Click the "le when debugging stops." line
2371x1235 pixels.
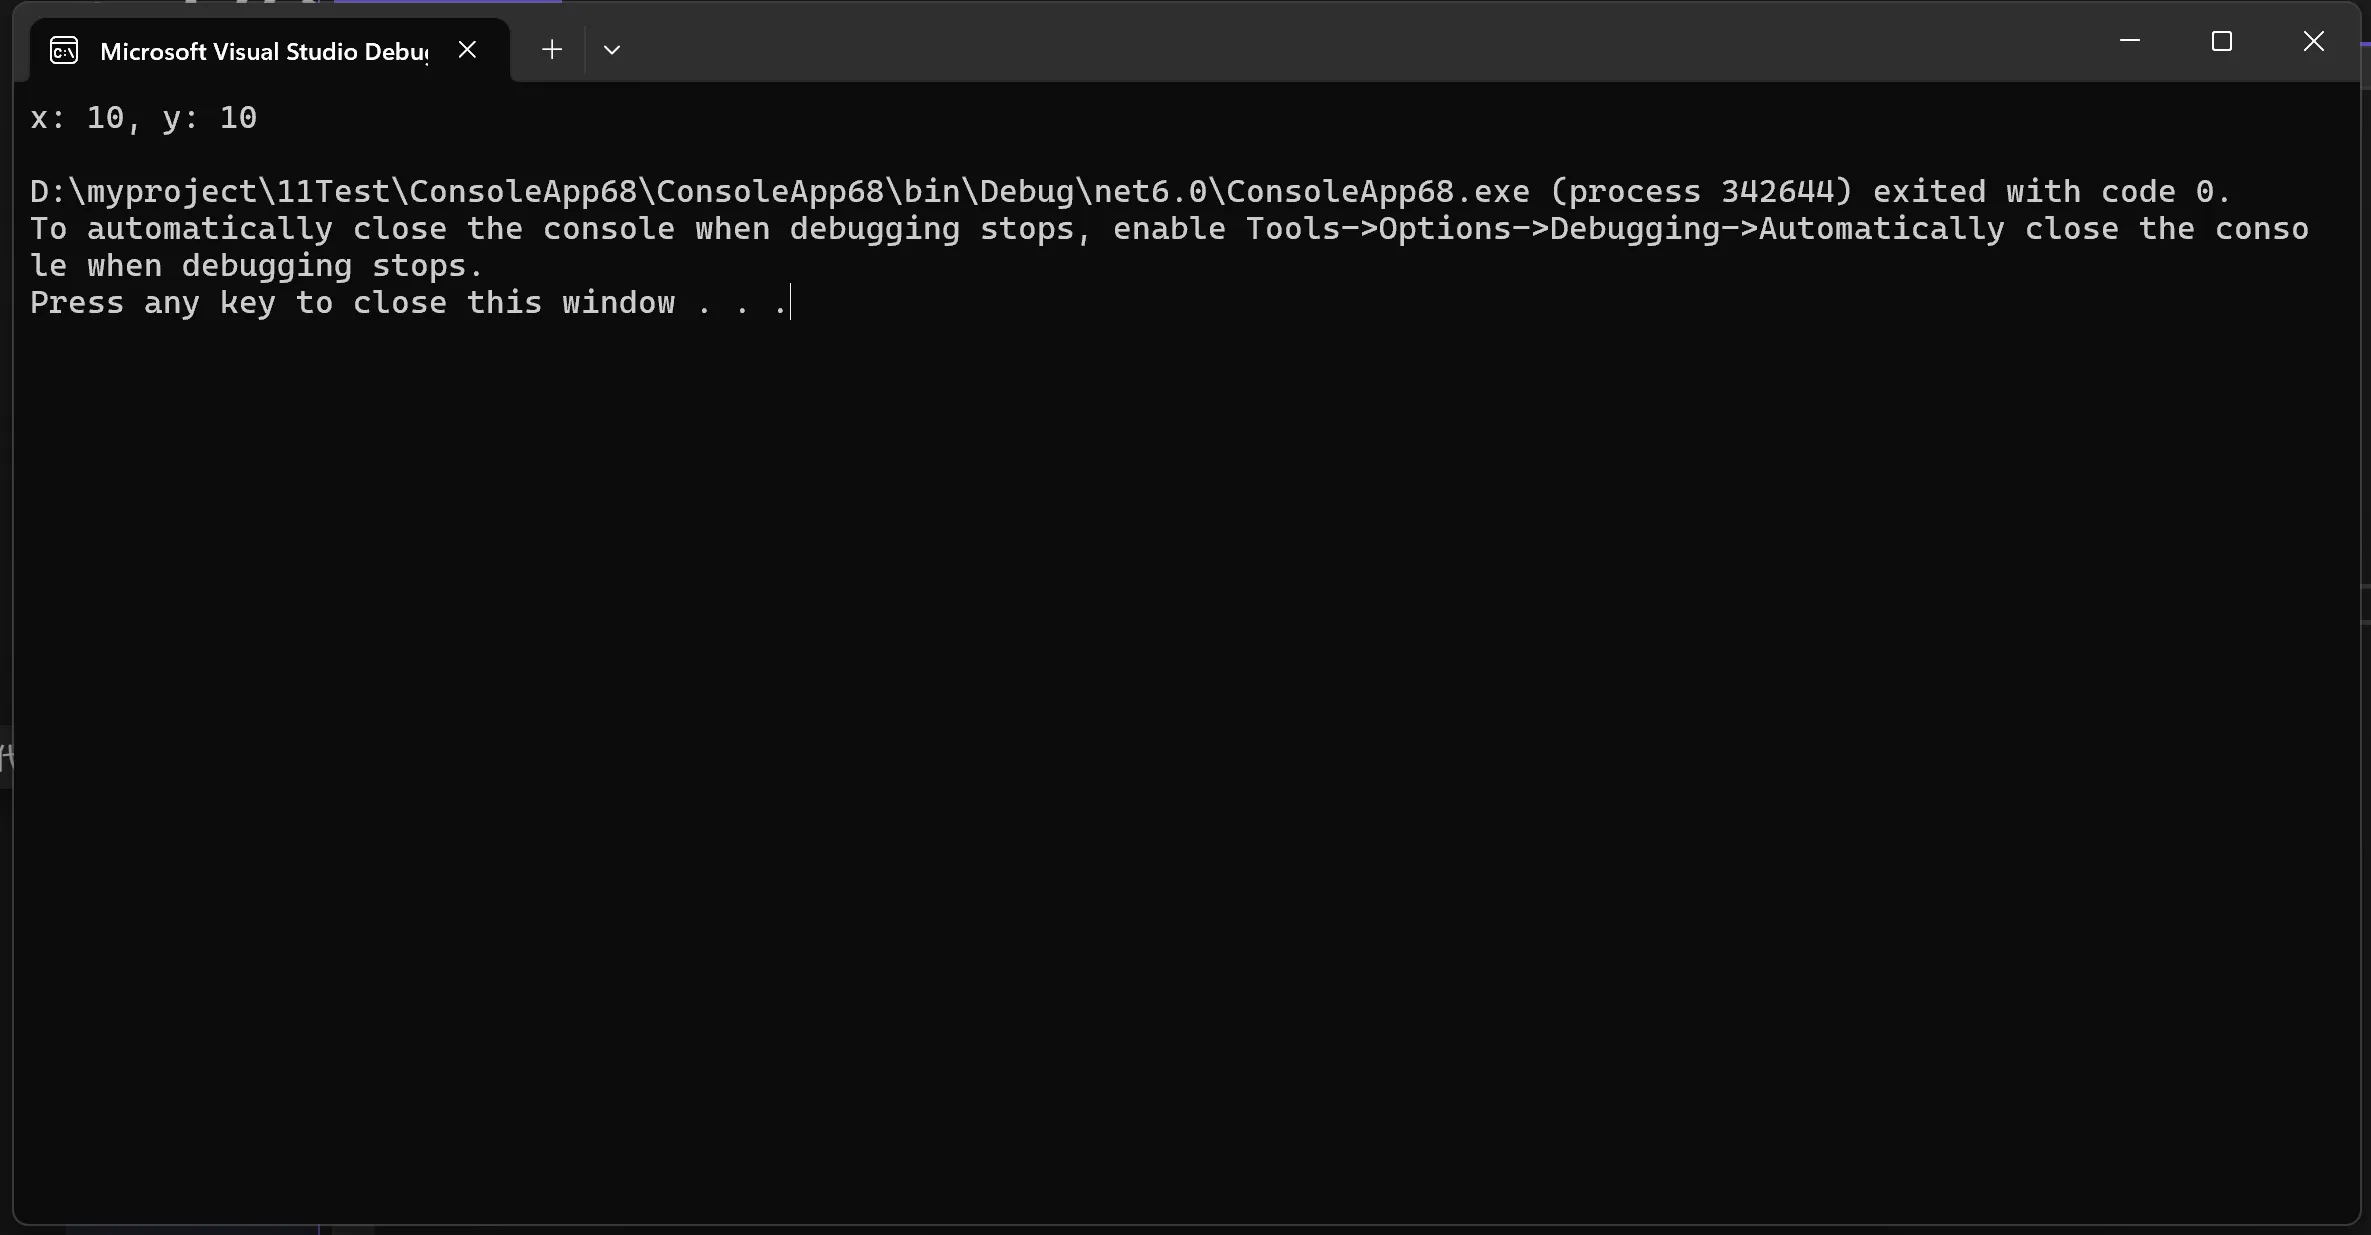256,266
